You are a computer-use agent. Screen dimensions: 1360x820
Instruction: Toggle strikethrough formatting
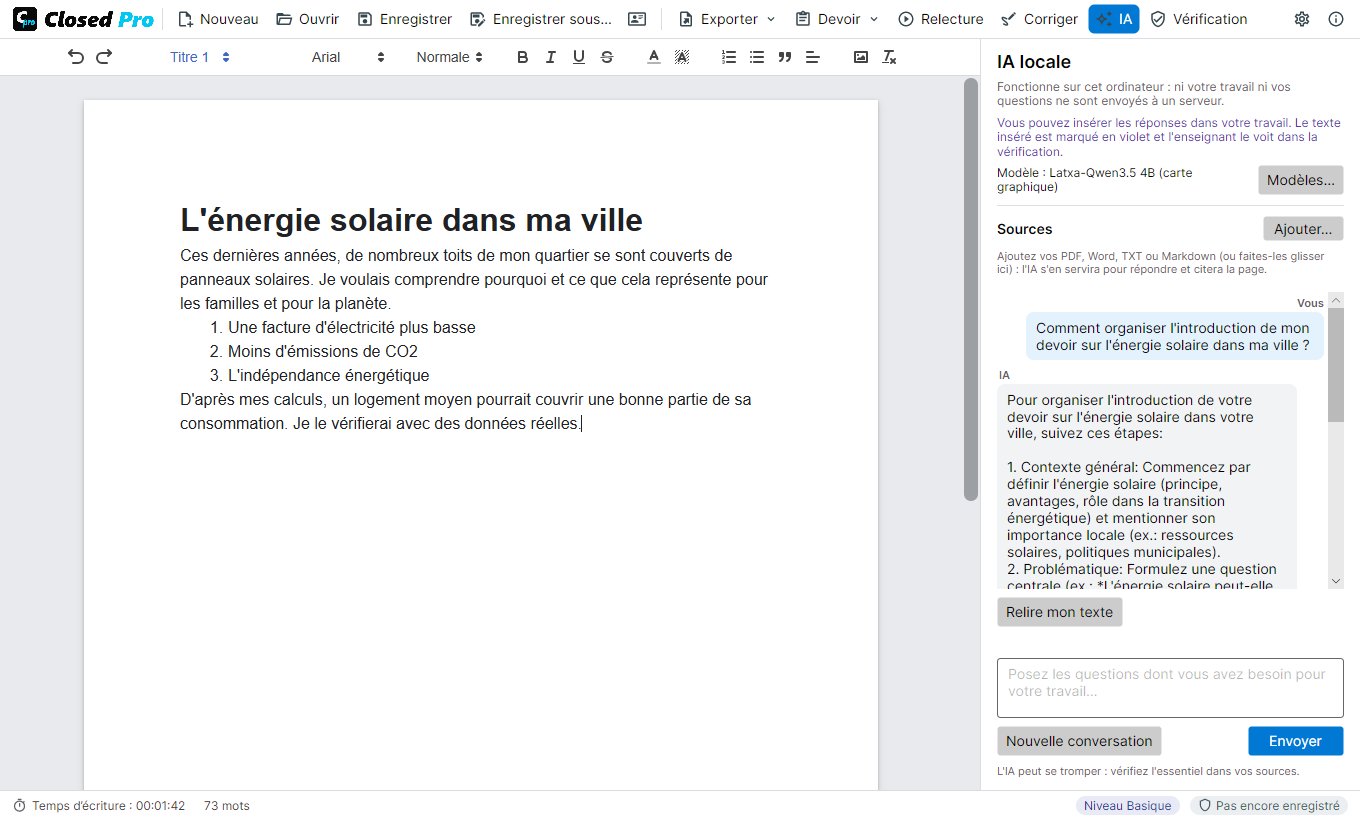tap(607, 57)
